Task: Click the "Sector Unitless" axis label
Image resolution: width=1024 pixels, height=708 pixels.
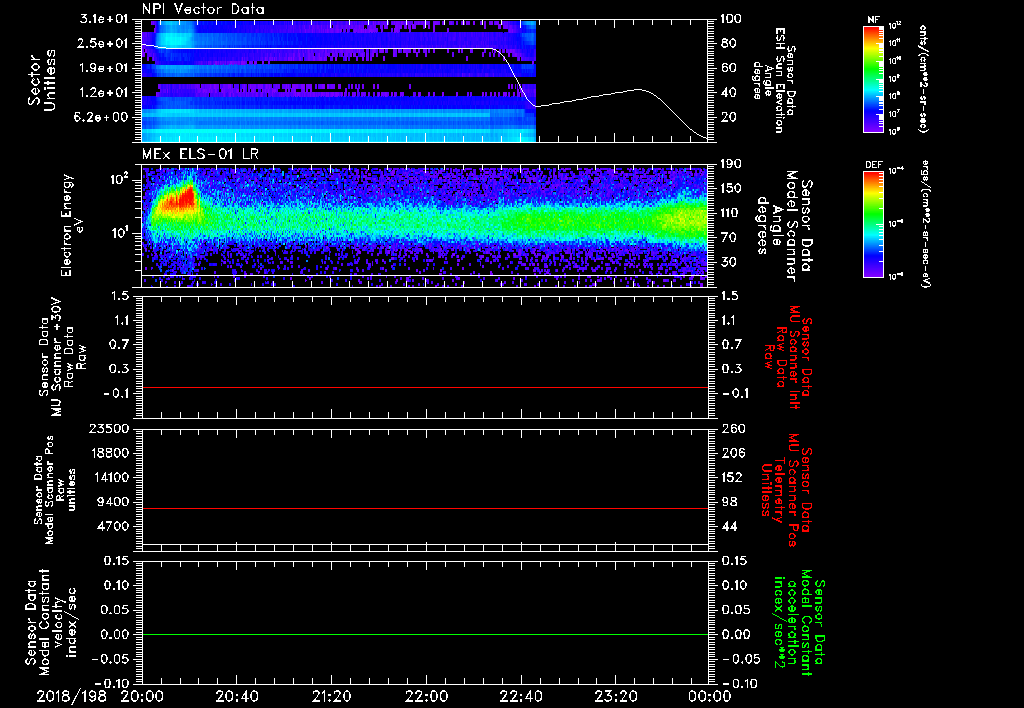Action: (42, 80)
